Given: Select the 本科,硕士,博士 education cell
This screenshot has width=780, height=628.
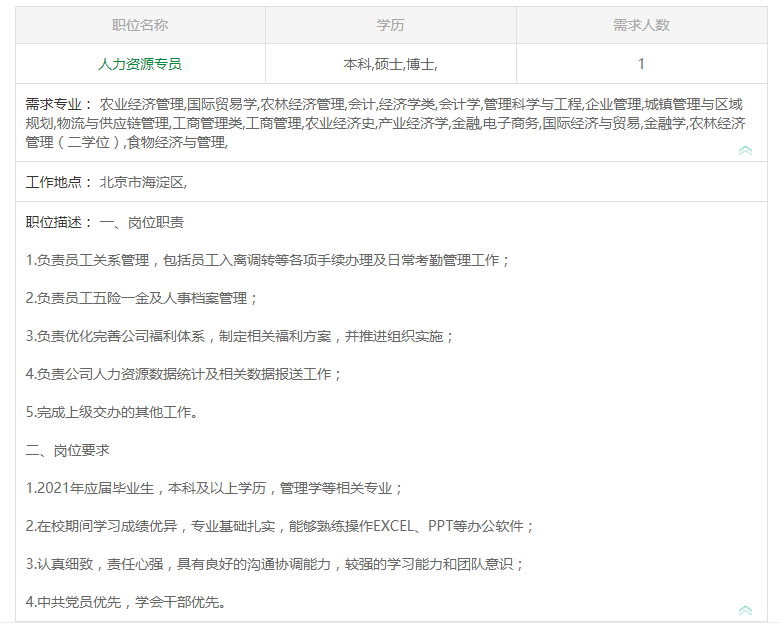Looking at the screenshot, I should (390, 64).
